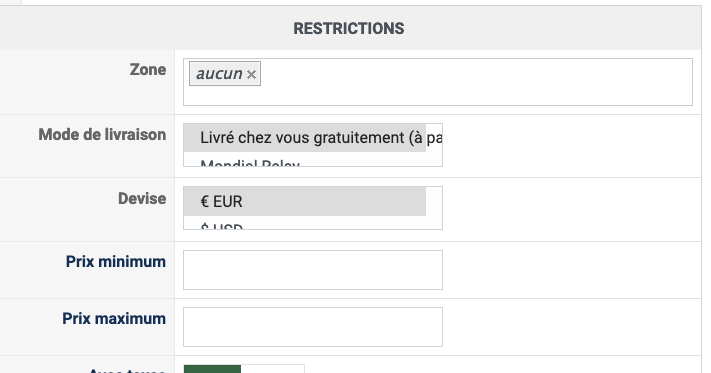
Task: Click the "Zone" field label
Action: pyautogui.click(x=148, y=70)
